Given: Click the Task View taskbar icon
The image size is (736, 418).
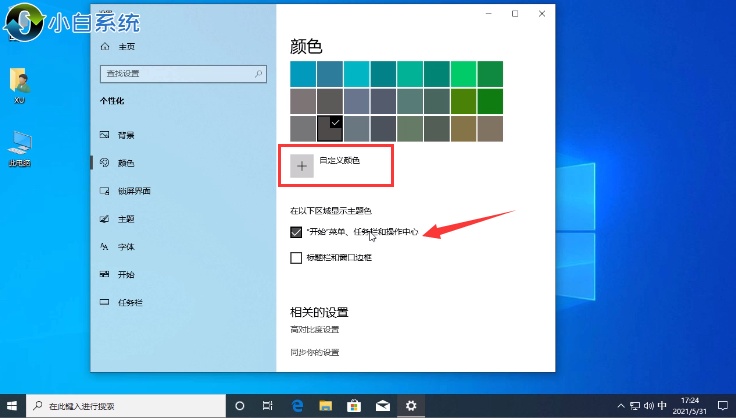Looking at the screenshot, I should (x=268, y=406).
